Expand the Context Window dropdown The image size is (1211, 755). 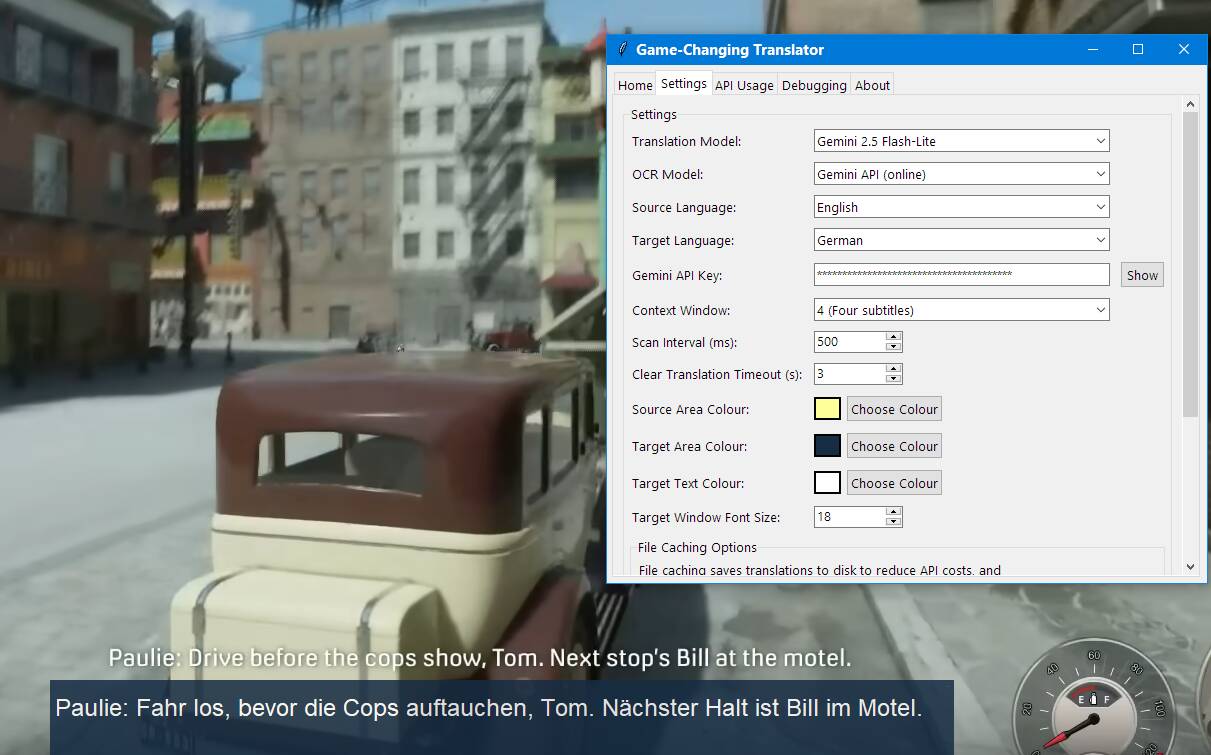pyautogui.click(x=962, y=310)
